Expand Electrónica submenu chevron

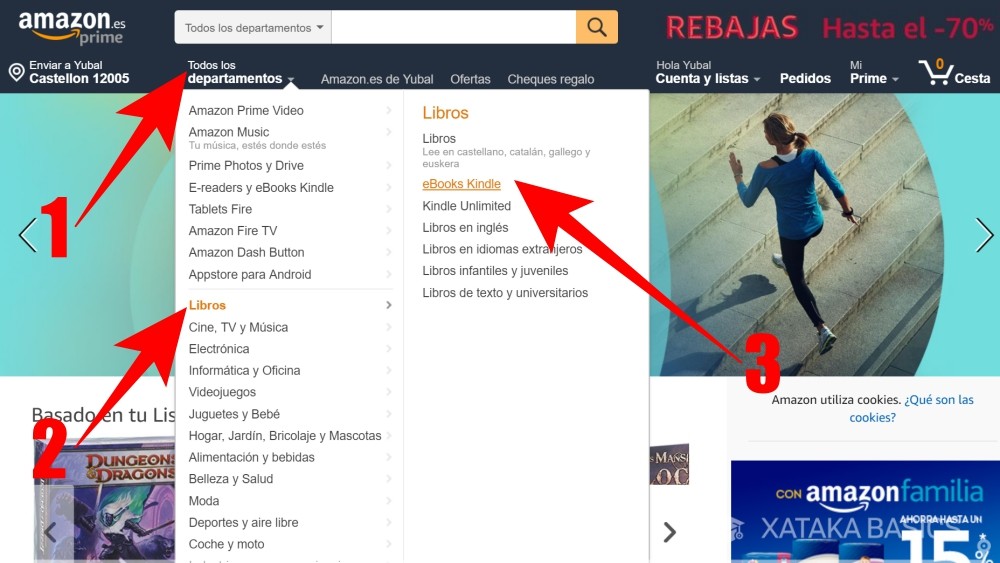point(388,349)
